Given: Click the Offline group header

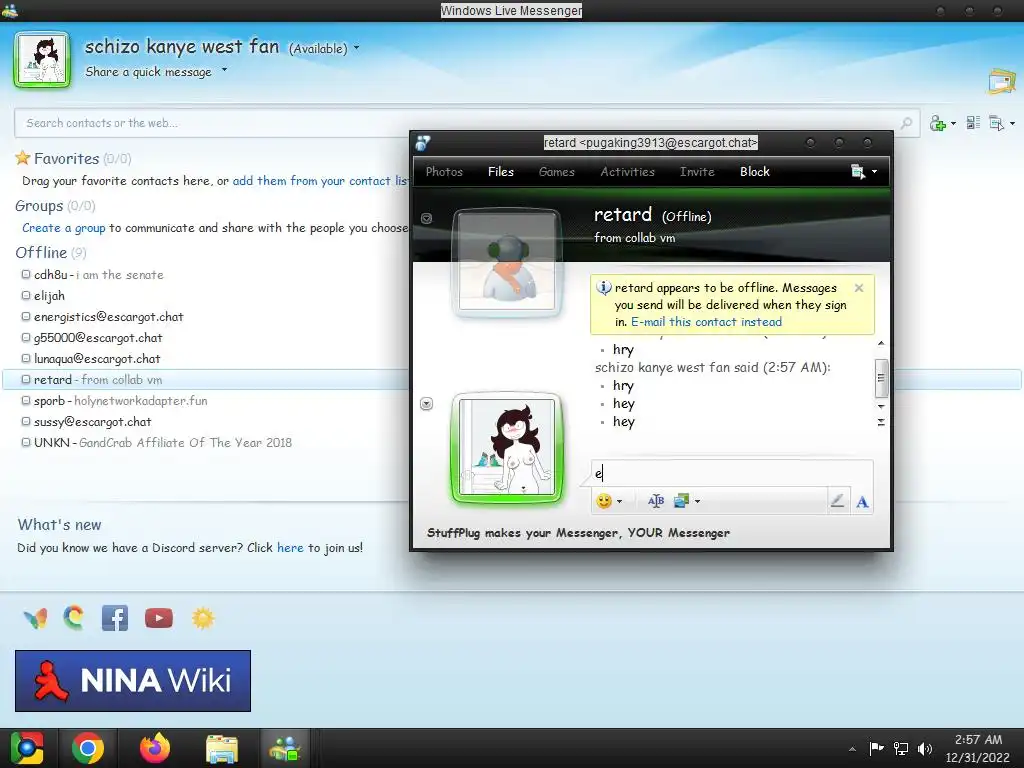Looking at the screenshot, I should [51, 253].
